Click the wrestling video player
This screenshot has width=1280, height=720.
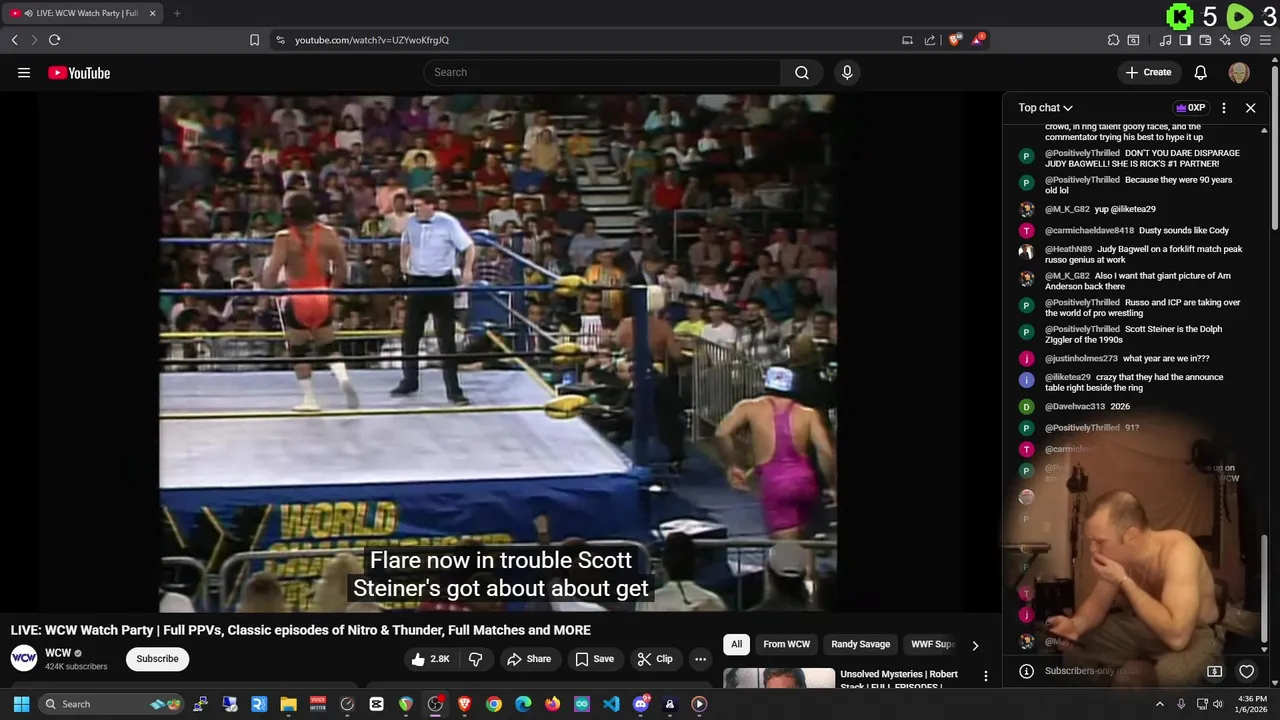tap(497, 353)
